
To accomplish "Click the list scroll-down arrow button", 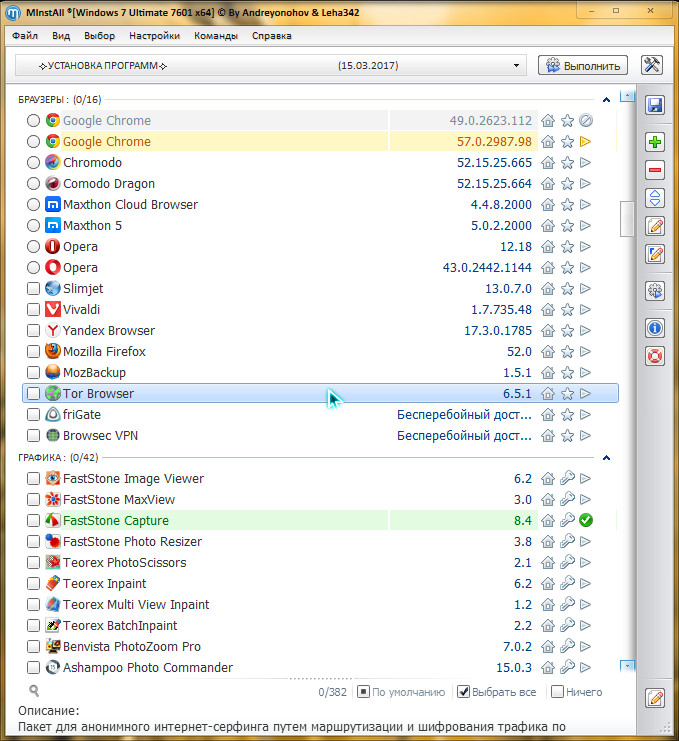I will [627, 665].
